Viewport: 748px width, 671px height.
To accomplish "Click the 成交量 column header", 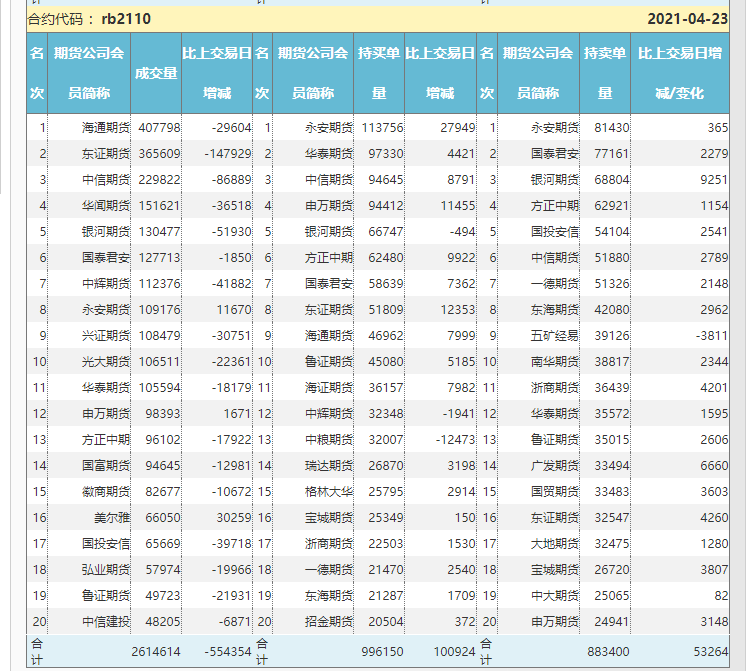I will 156,73.
